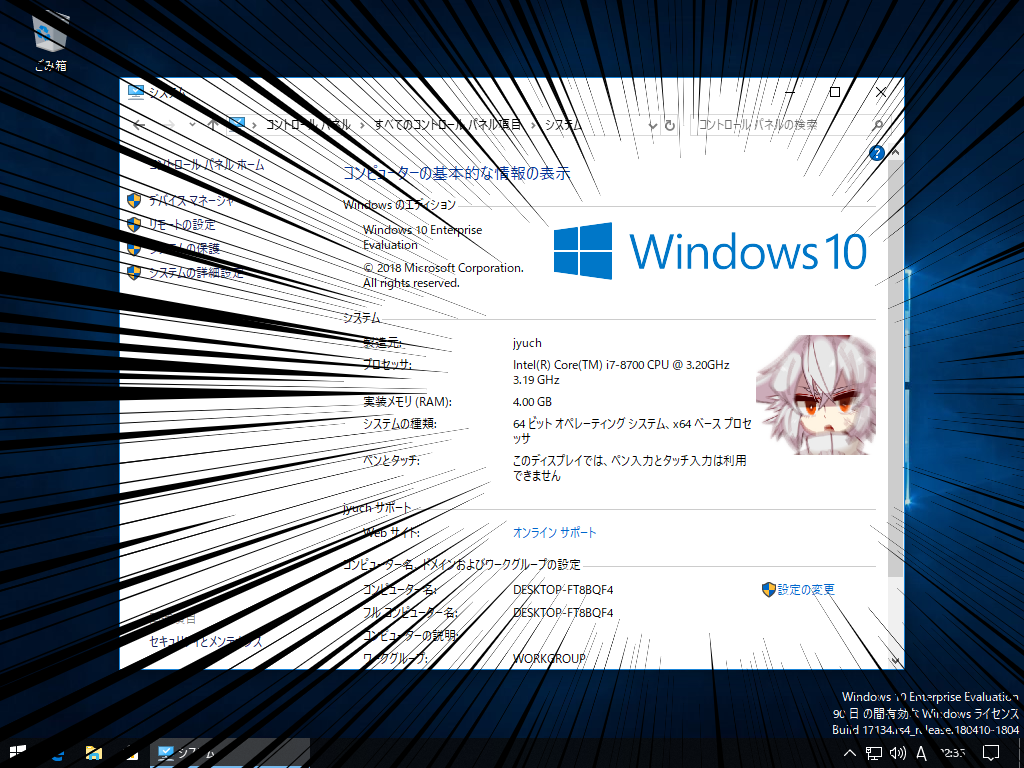Image resolution: width=1024 pixels, height=768 pixels.
Task: Go back with the back arrow
Action: click(x=139, y=125)
